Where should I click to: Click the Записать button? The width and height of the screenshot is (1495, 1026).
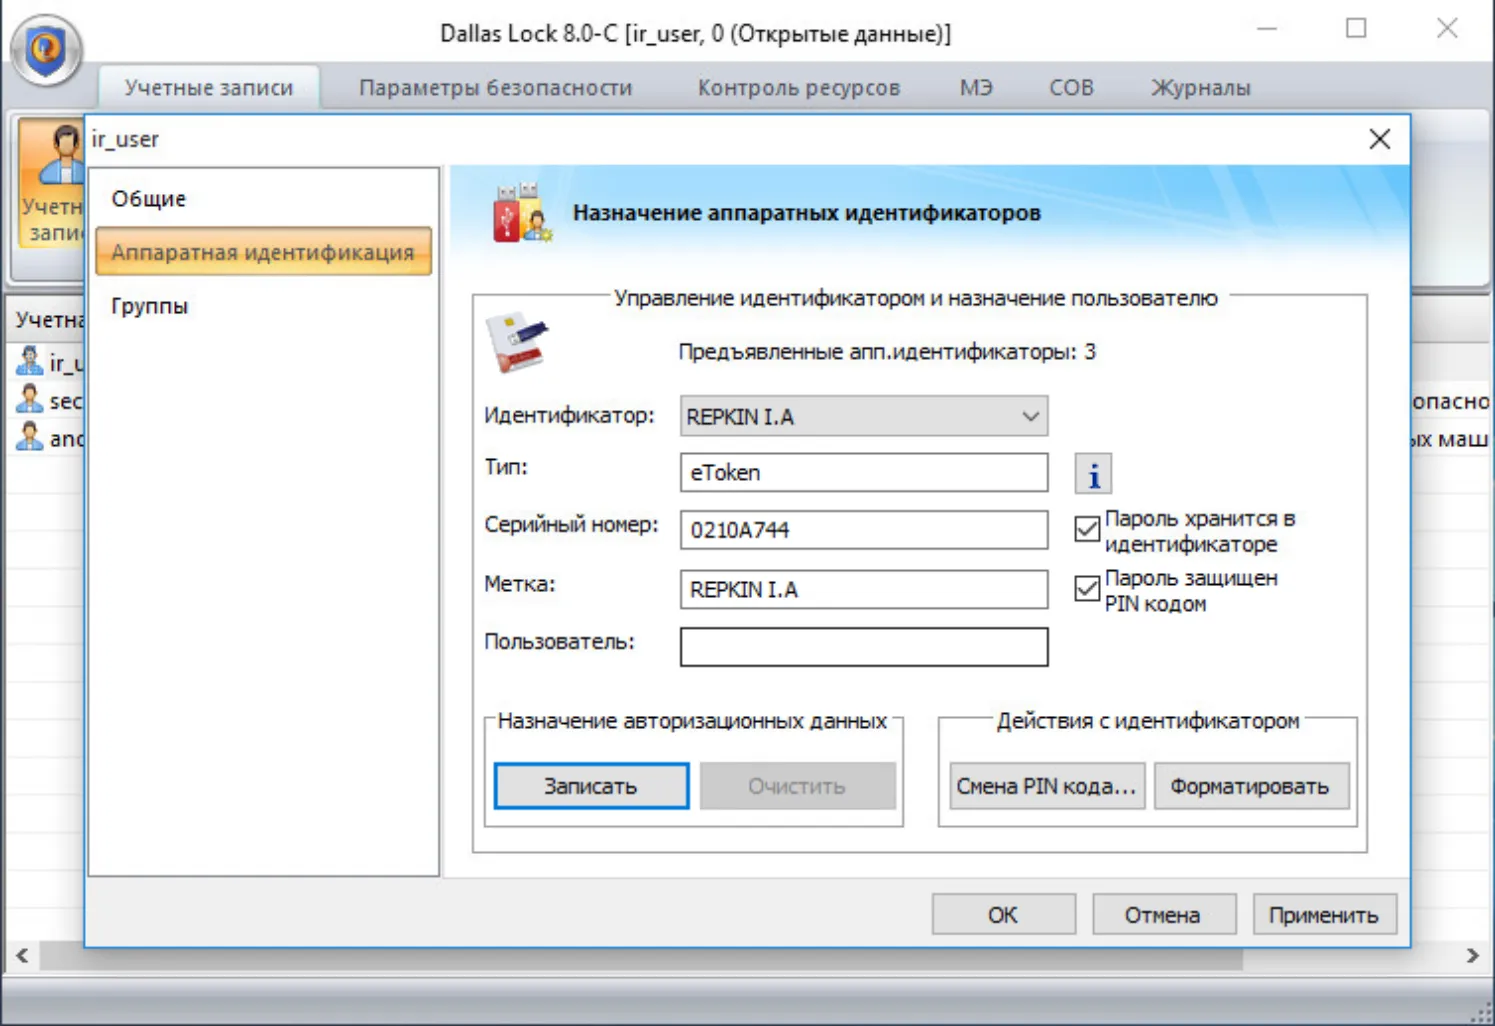coord(591,786)
